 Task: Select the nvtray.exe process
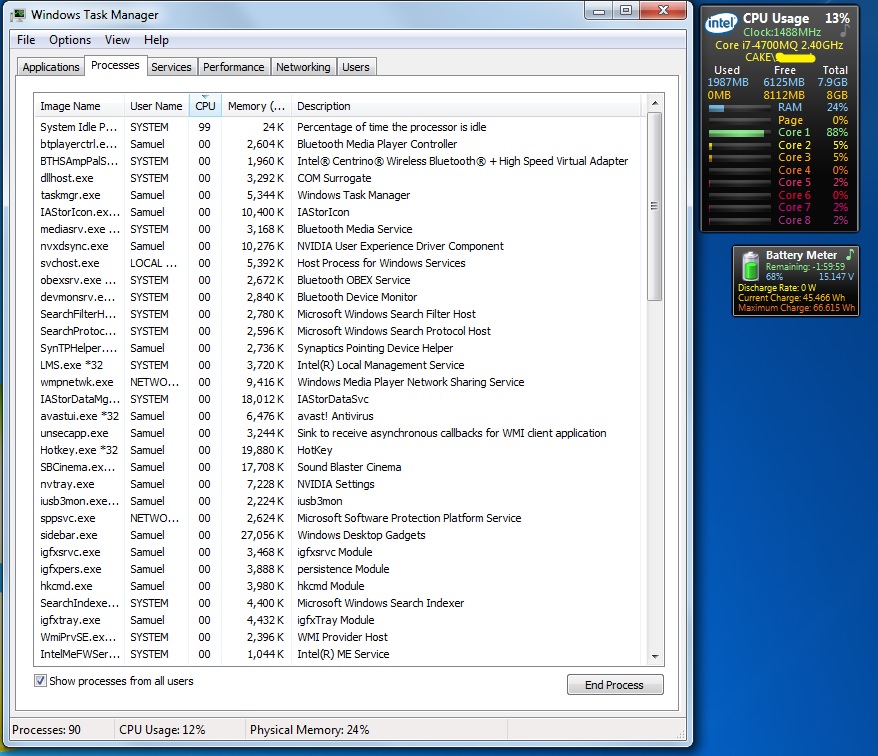tap(338, 484)
